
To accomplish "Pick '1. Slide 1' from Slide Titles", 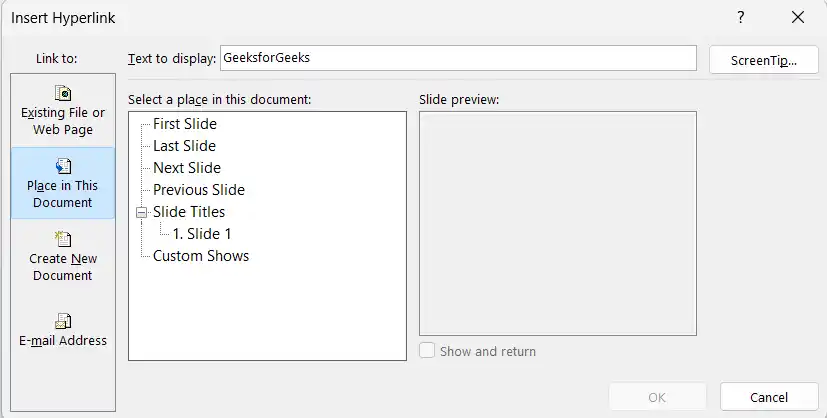I will tap(202, 234).
